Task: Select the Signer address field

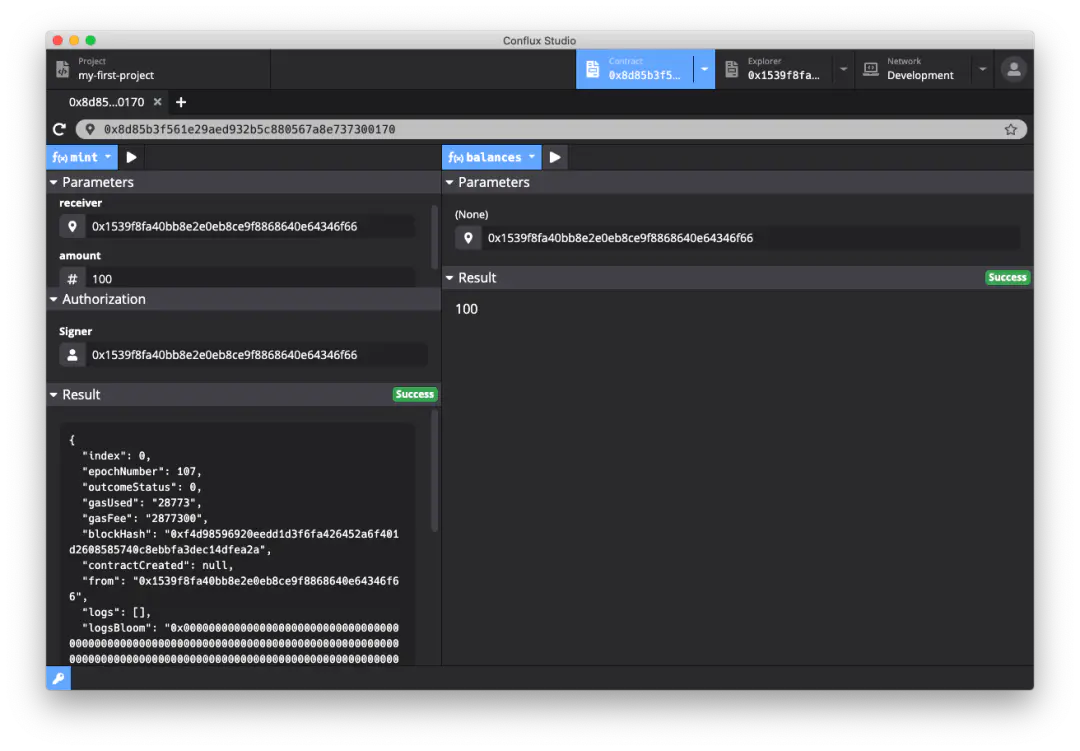Action: [x=256, y=355]
